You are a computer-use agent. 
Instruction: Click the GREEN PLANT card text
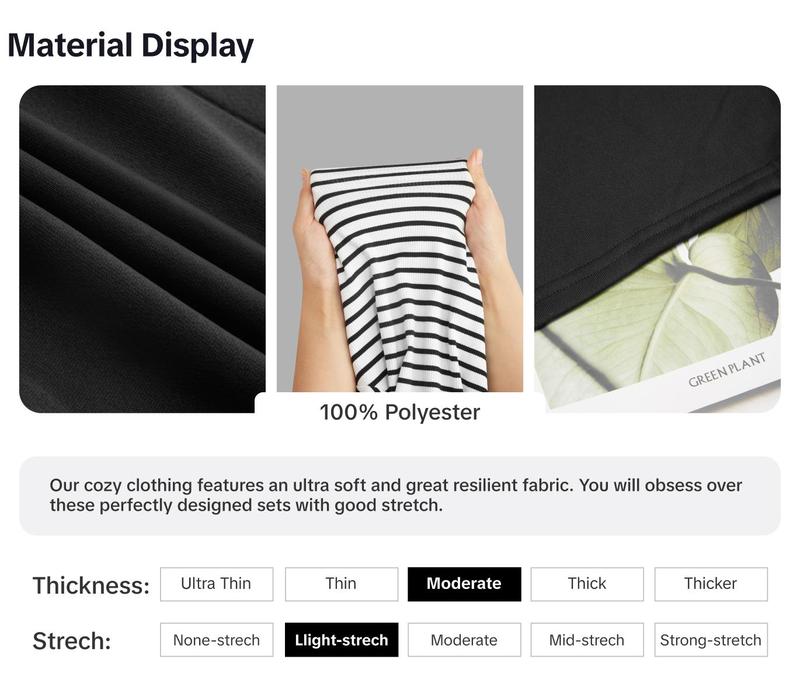[x=727, y=370]
